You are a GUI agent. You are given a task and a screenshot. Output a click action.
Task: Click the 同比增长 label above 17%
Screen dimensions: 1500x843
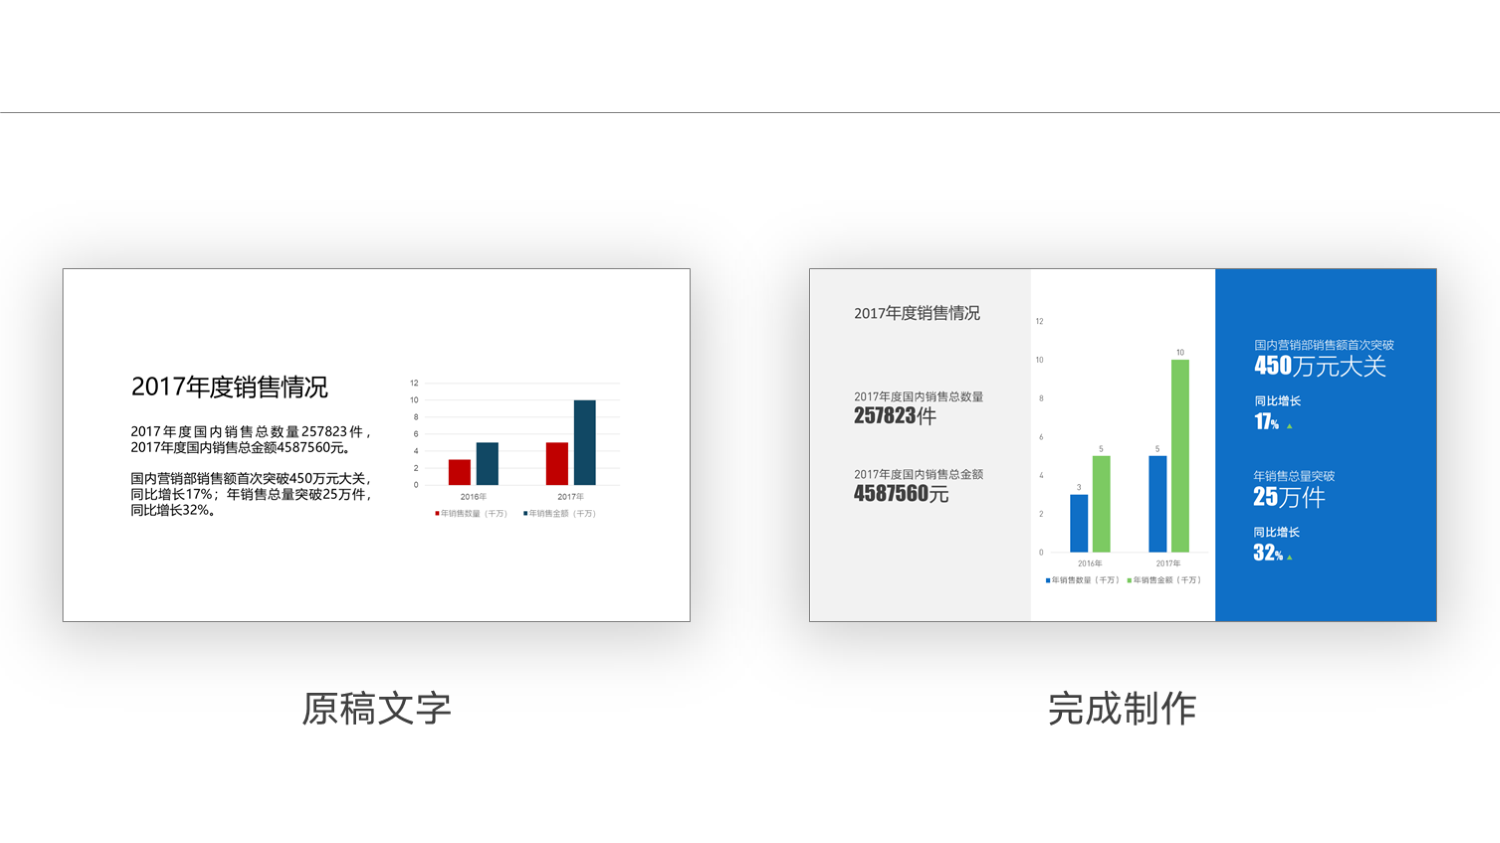click(x=1277, y=401)
